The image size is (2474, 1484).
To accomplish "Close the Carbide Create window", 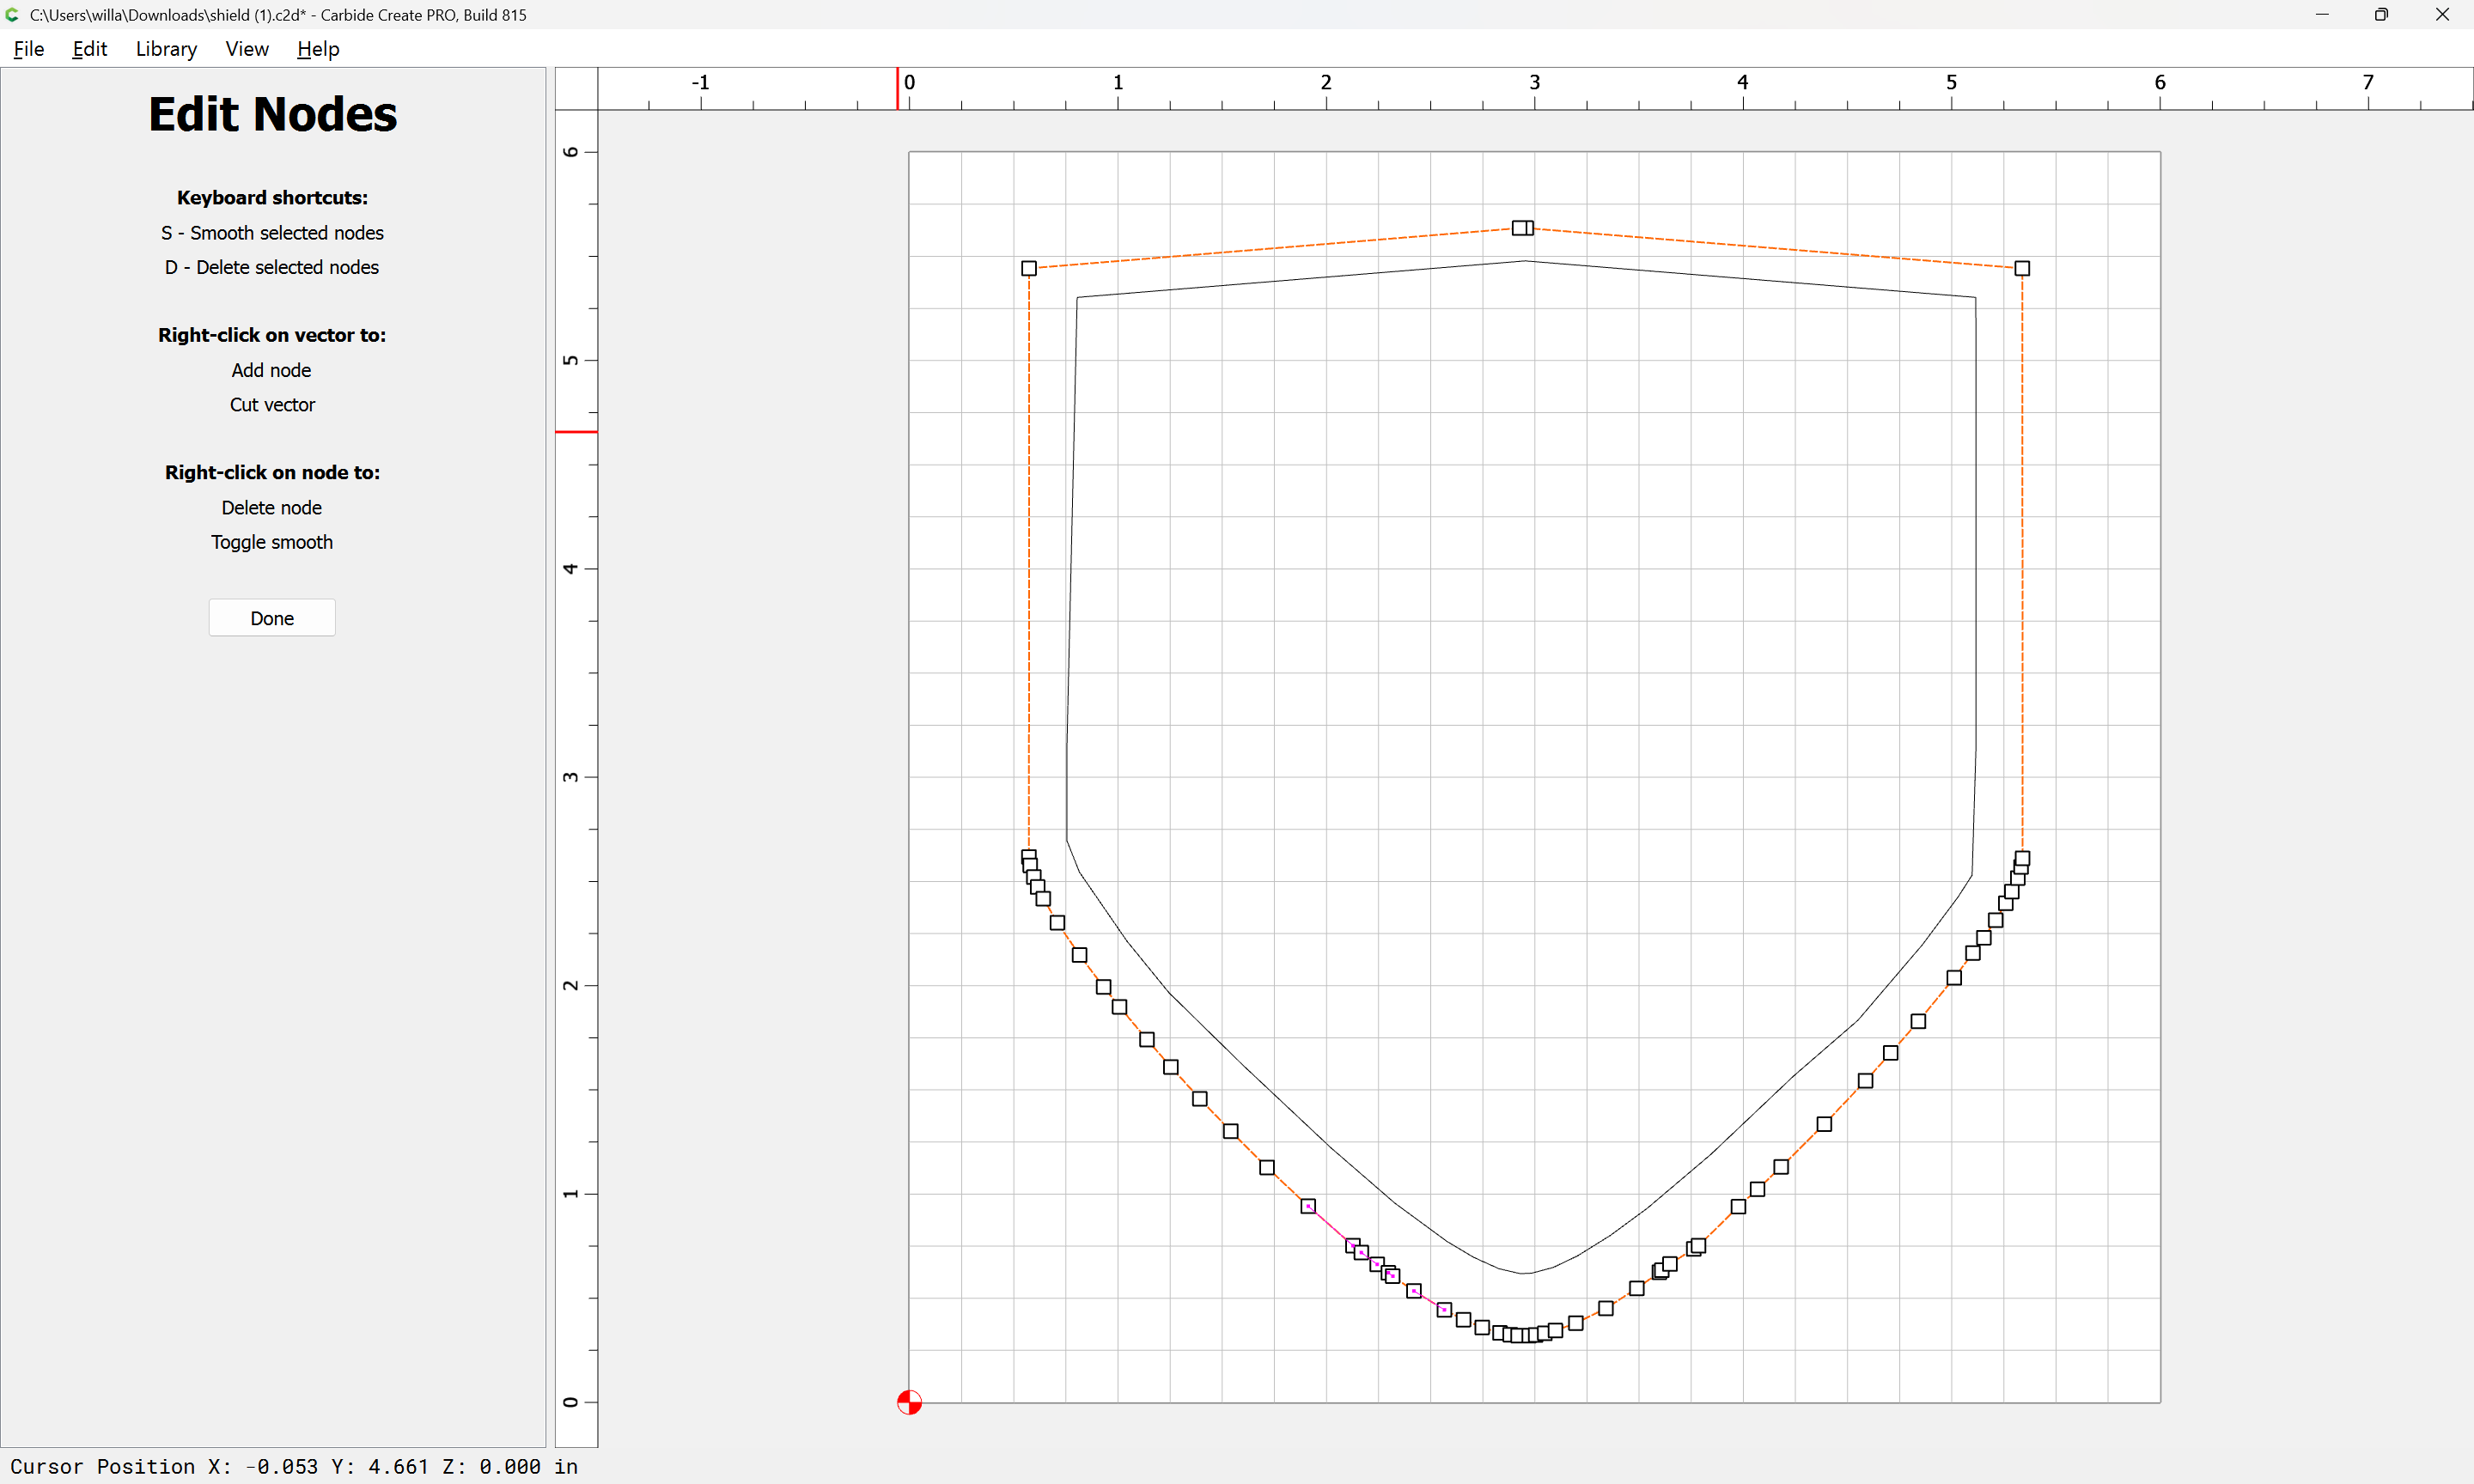I will 2442,15.
